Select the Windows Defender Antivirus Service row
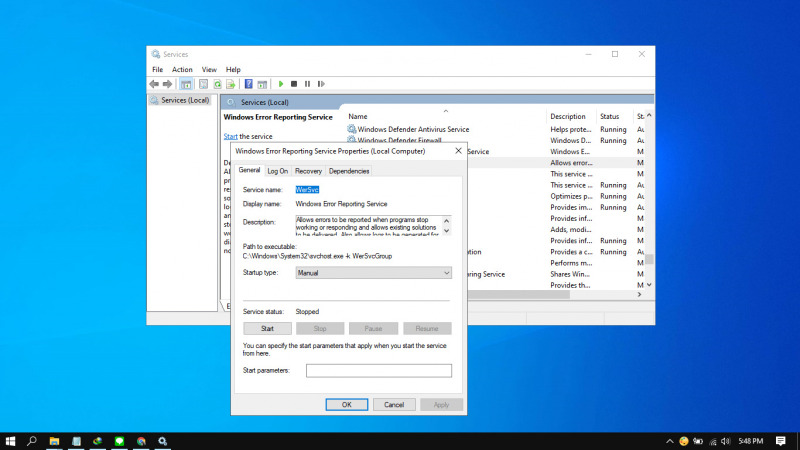 click(x=413, y=129)
